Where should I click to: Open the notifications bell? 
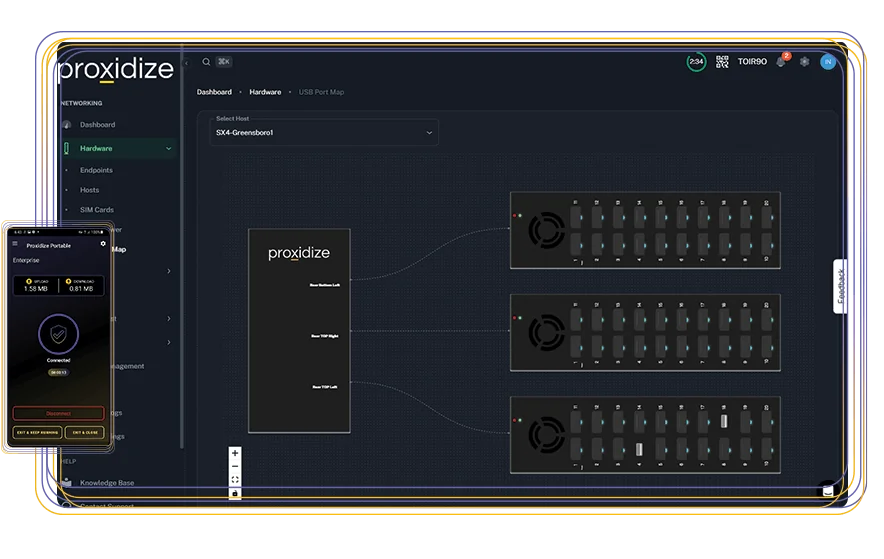click(781, 61)
